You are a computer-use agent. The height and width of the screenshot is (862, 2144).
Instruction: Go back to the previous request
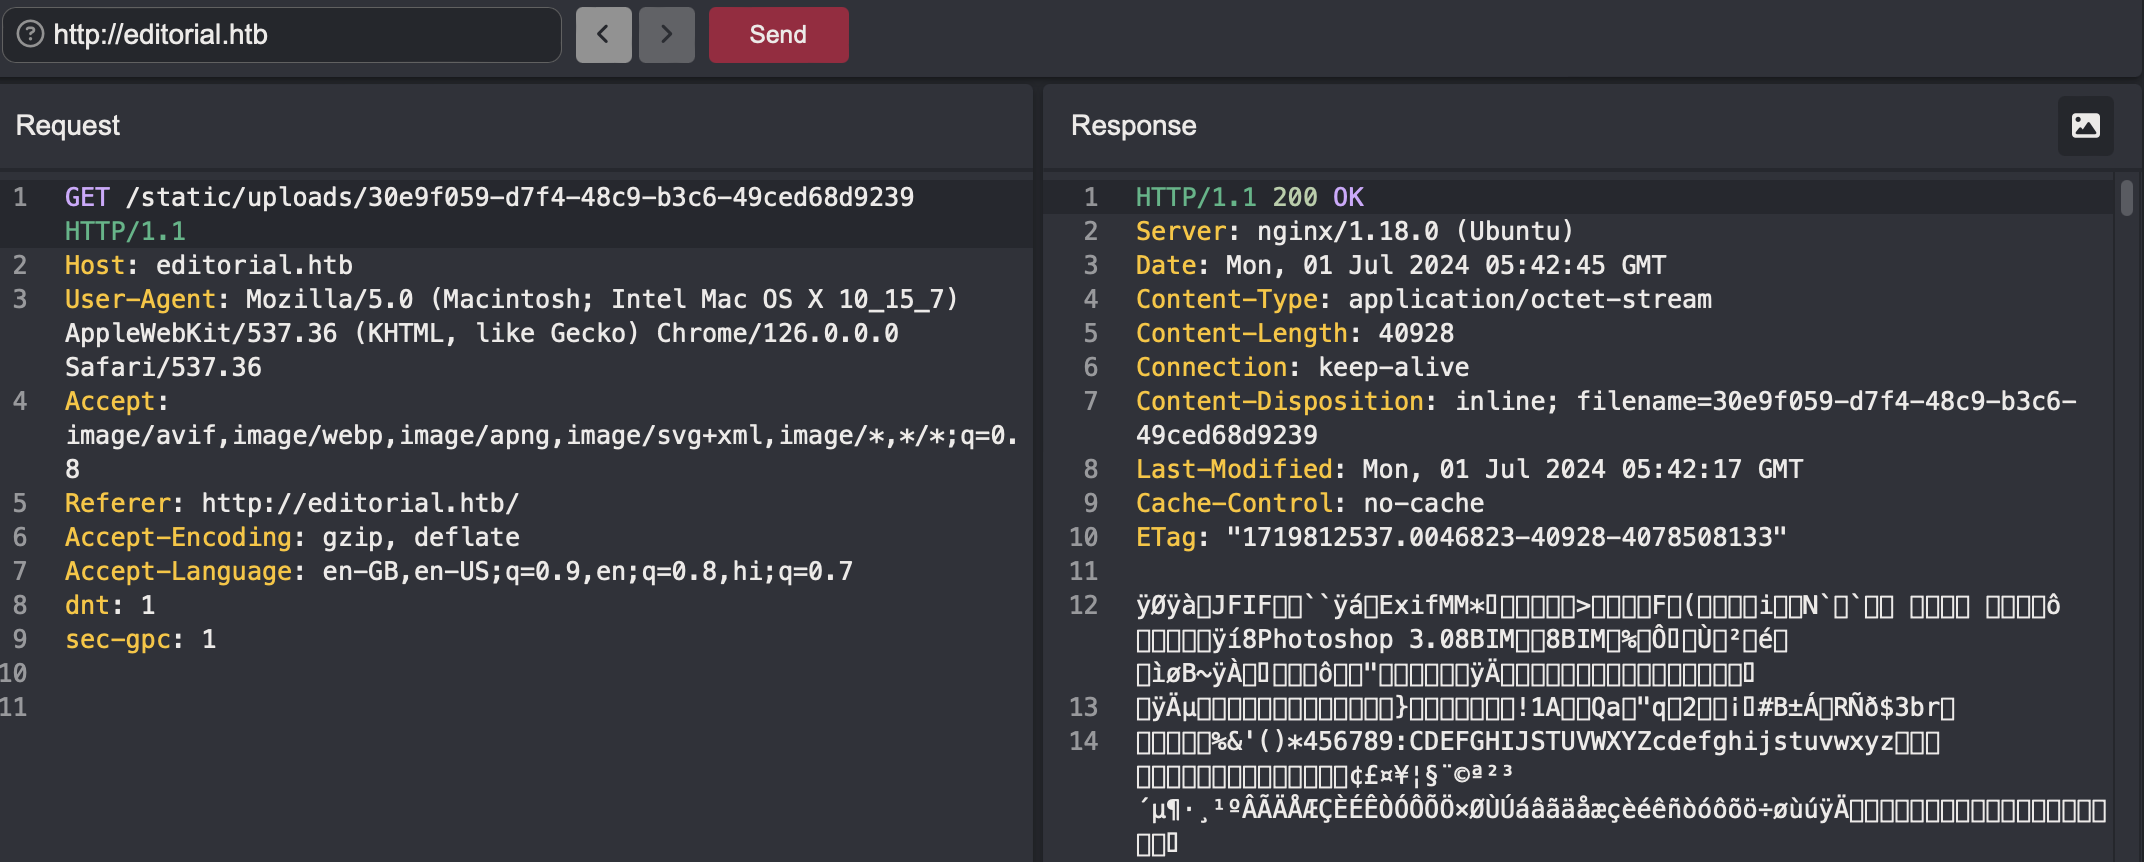point(603,35)
